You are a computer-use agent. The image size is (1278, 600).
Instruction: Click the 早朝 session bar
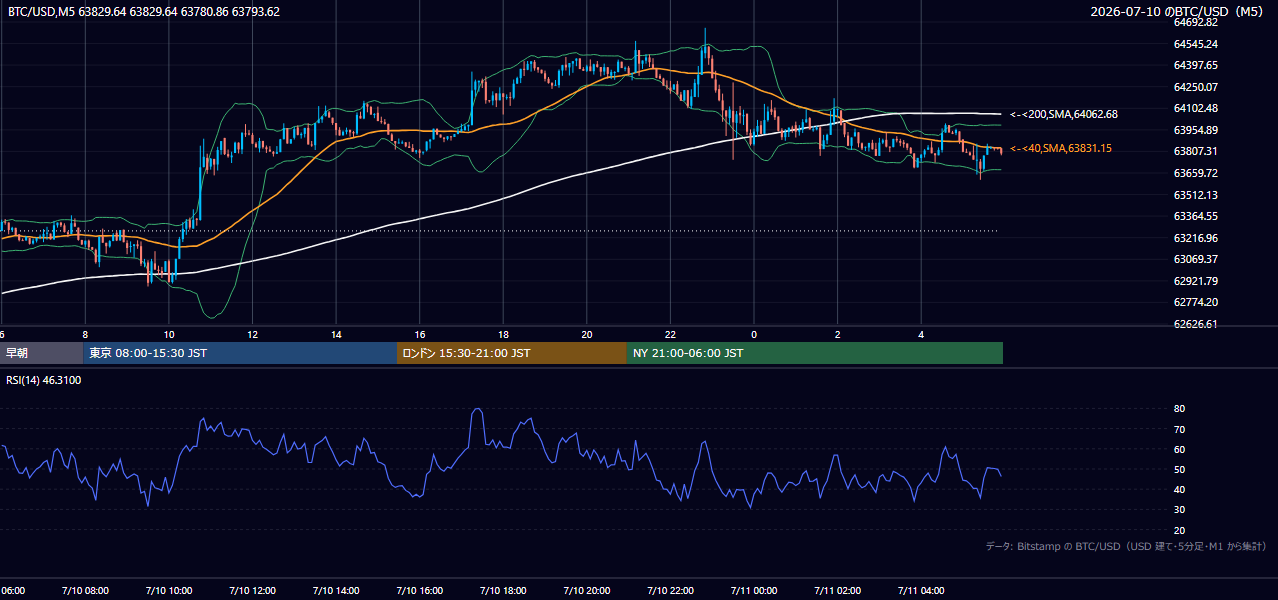[x=42, y=353]
